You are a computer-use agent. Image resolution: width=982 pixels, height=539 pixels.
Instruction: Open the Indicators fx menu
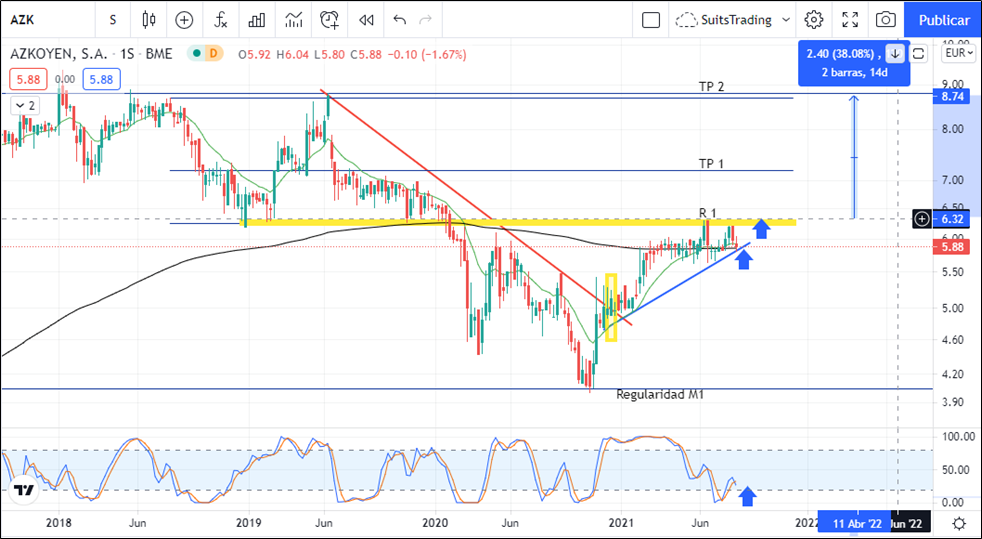pos(220,19)
